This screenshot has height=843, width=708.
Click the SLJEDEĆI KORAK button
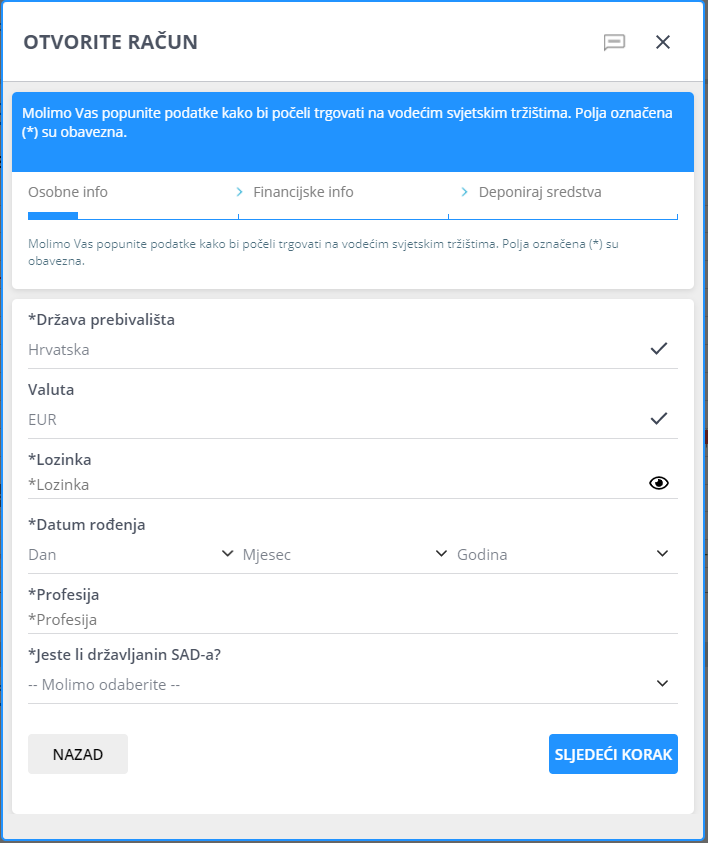pos(613,754)
